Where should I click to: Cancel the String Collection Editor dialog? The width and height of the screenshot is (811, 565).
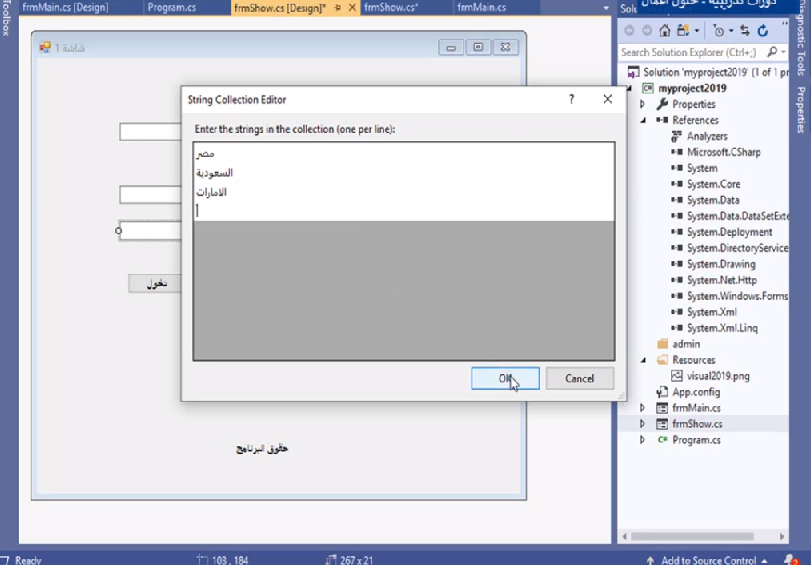pos(579,378)
